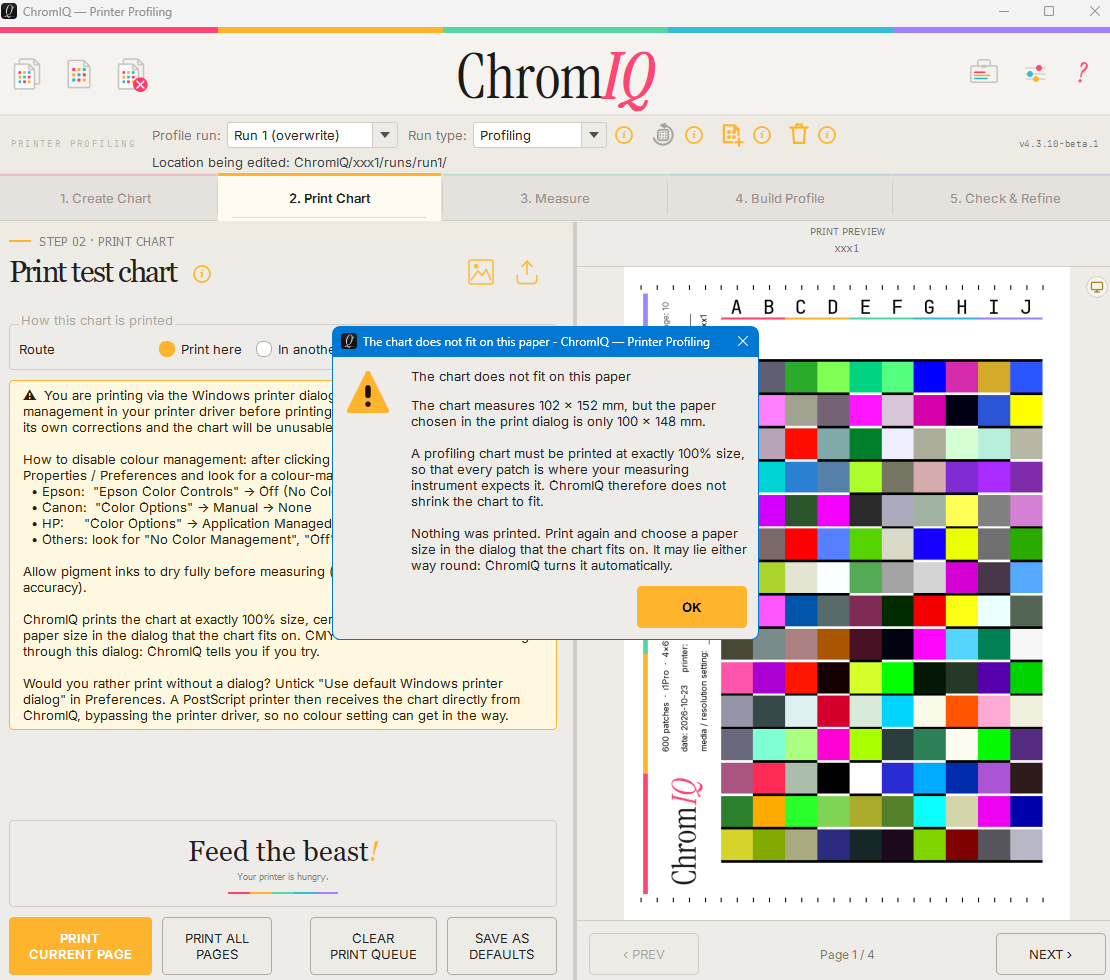
Task: Click the version label v4.3.10-beta.1
Action: (1058, 144)
